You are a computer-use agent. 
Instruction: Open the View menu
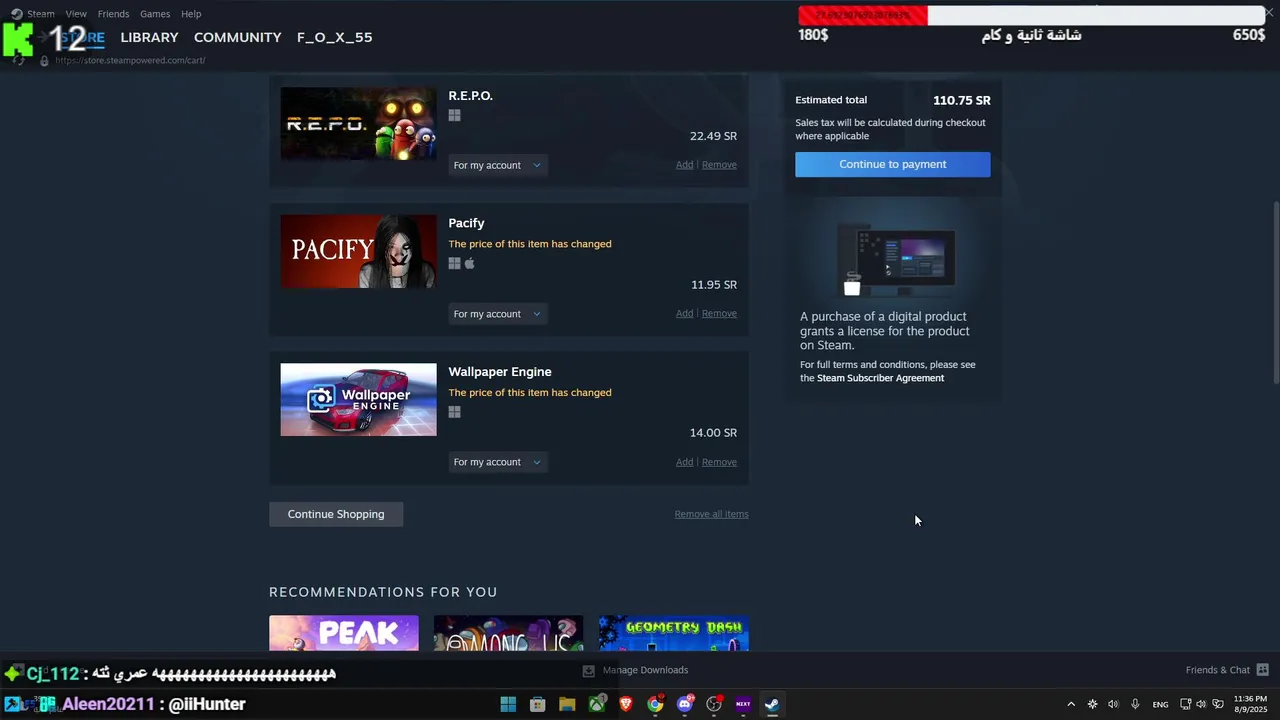76,14
